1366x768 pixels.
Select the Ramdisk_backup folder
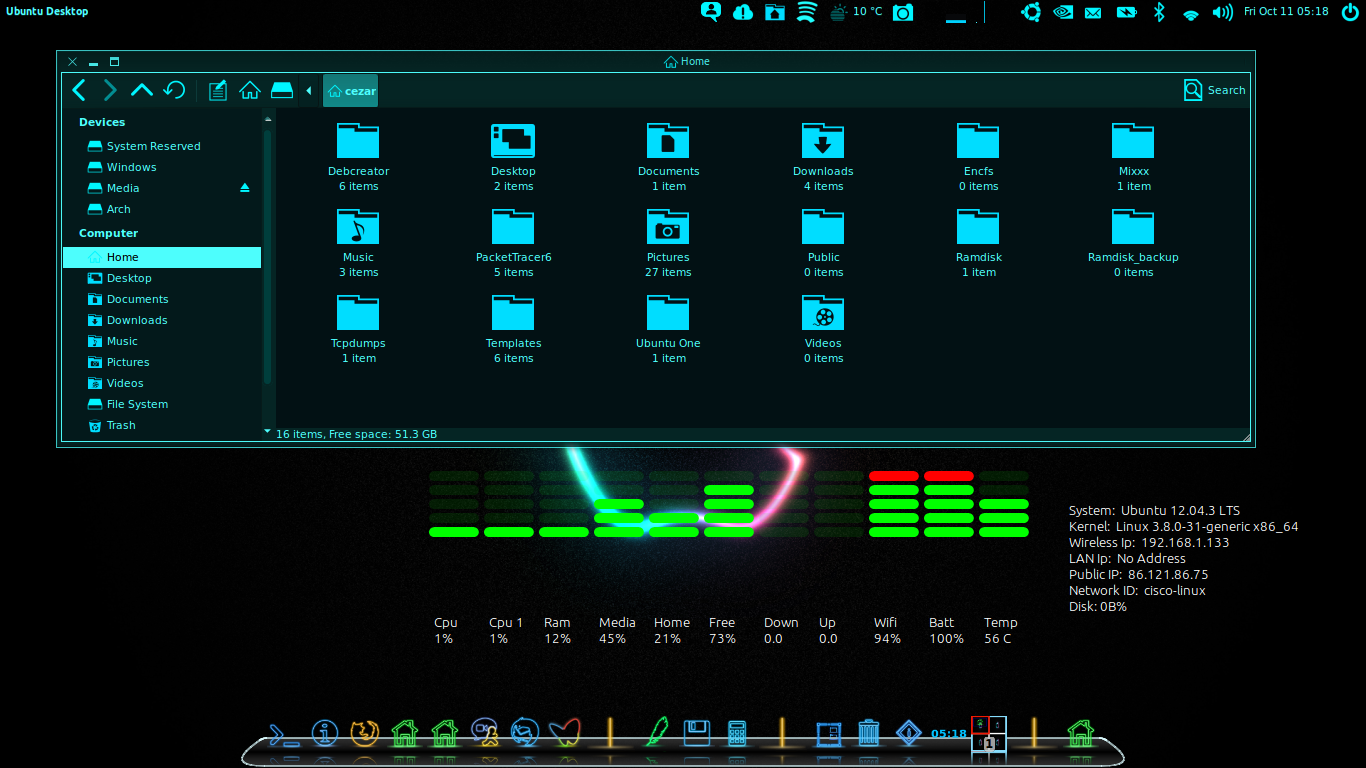tap(1133, 243)
